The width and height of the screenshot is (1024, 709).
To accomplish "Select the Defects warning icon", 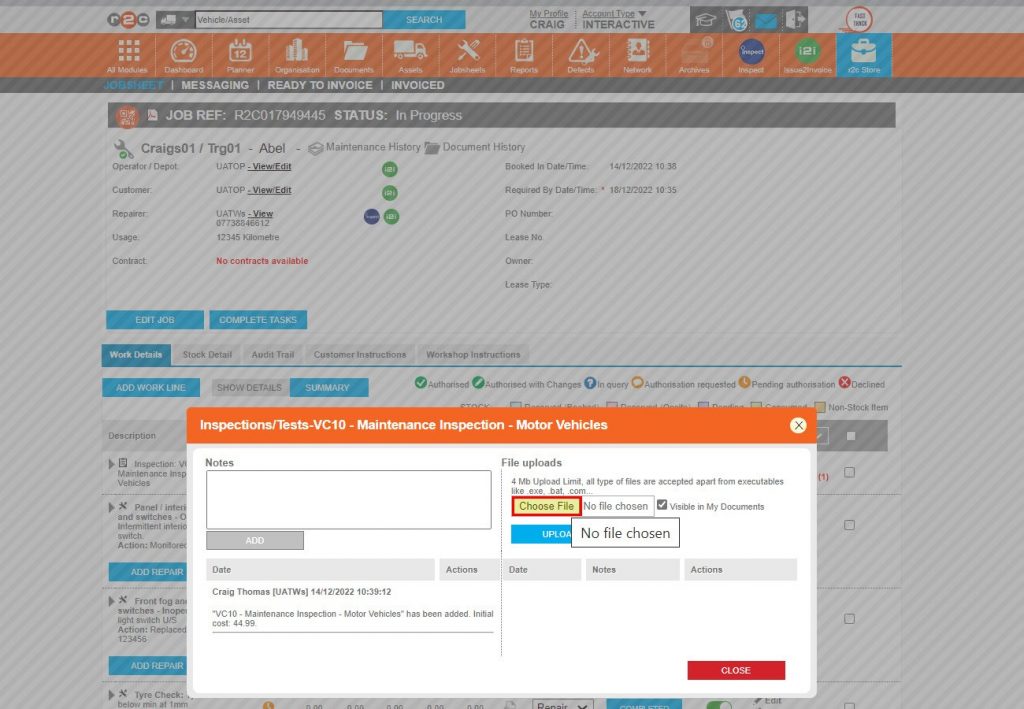I will click(581, 52).
